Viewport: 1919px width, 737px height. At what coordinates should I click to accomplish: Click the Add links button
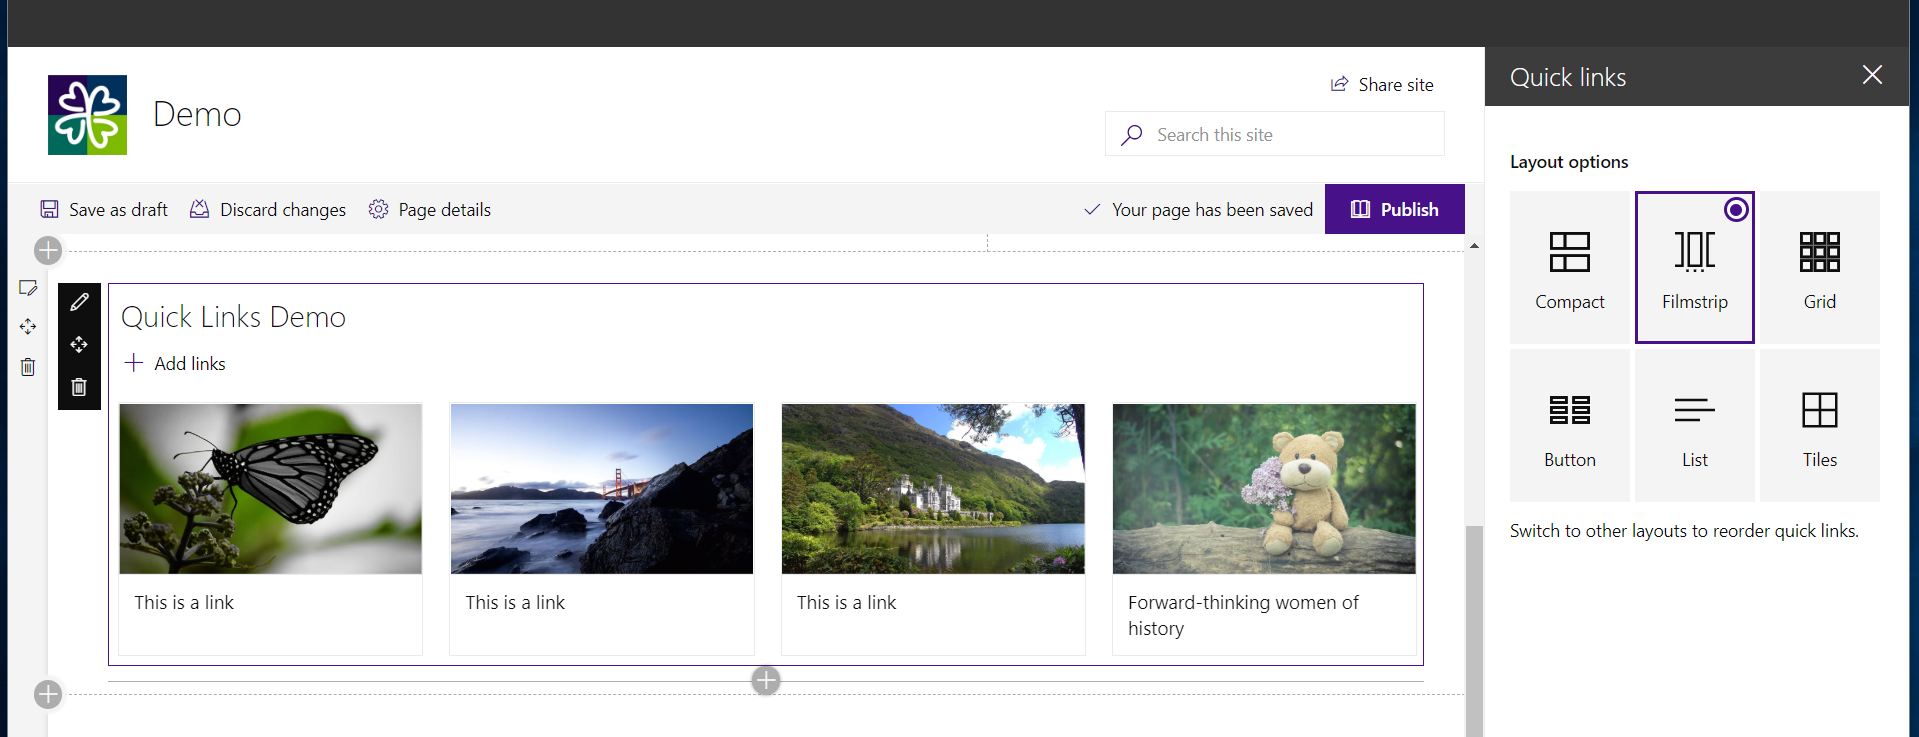coord(175,363)
